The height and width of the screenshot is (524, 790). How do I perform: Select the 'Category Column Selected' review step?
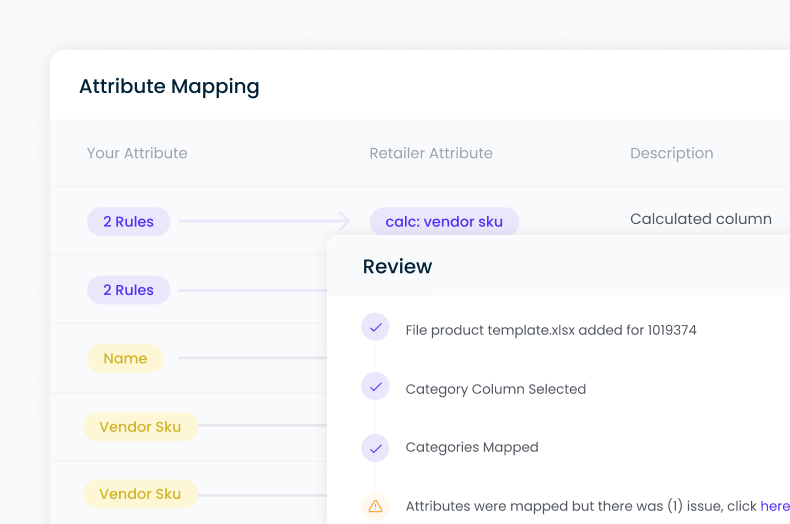tap(495, 389)
